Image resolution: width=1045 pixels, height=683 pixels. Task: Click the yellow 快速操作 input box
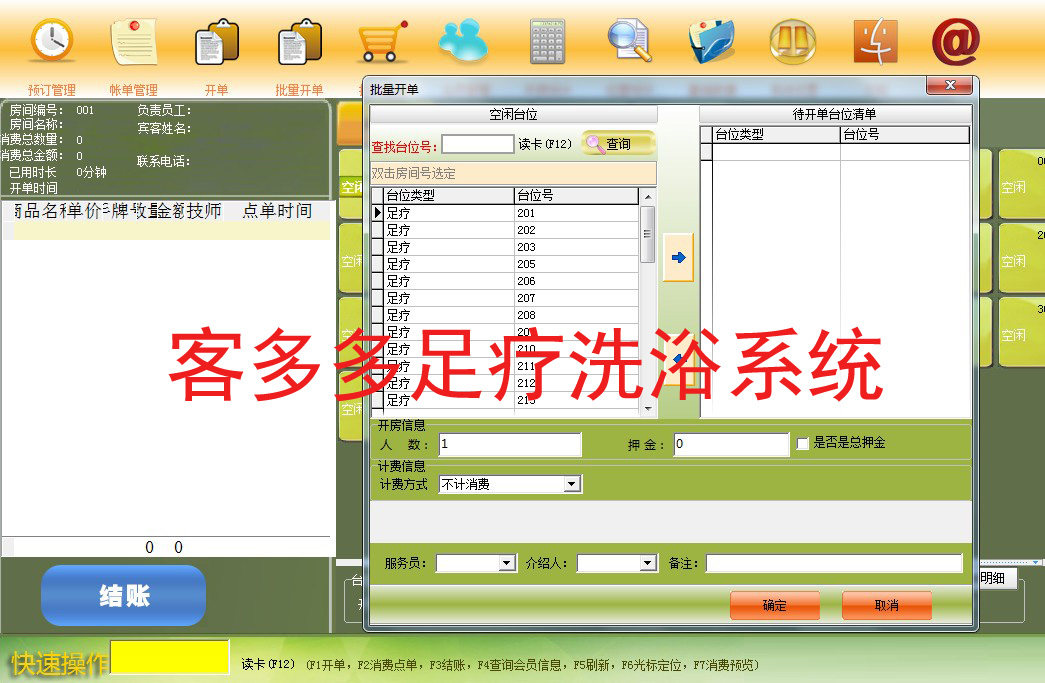(170, 658)
